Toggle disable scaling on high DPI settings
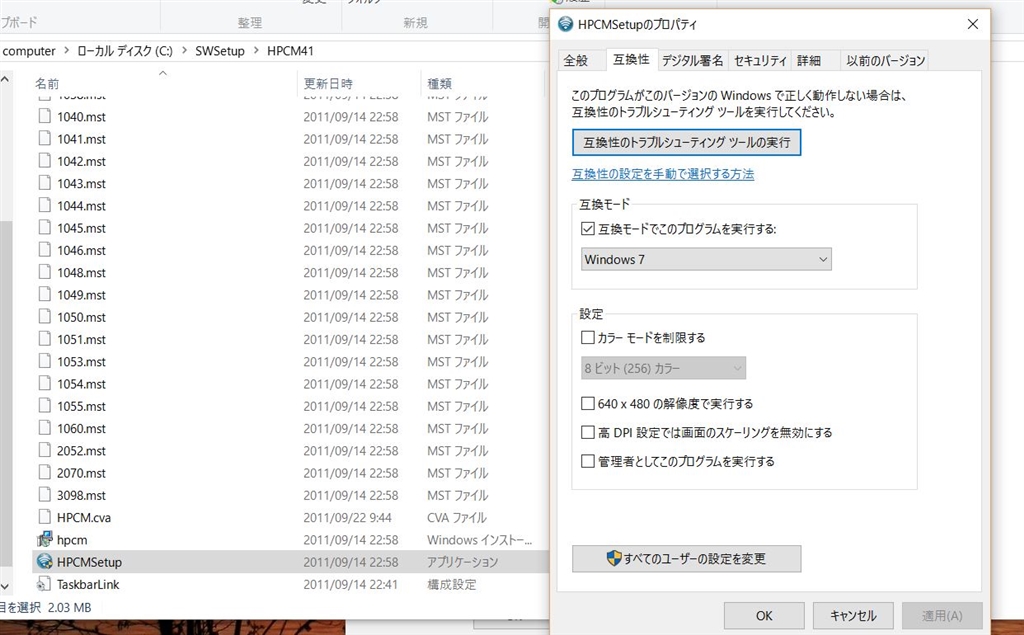The width and height of the screenshot is (1024, 635). [588, 432]
